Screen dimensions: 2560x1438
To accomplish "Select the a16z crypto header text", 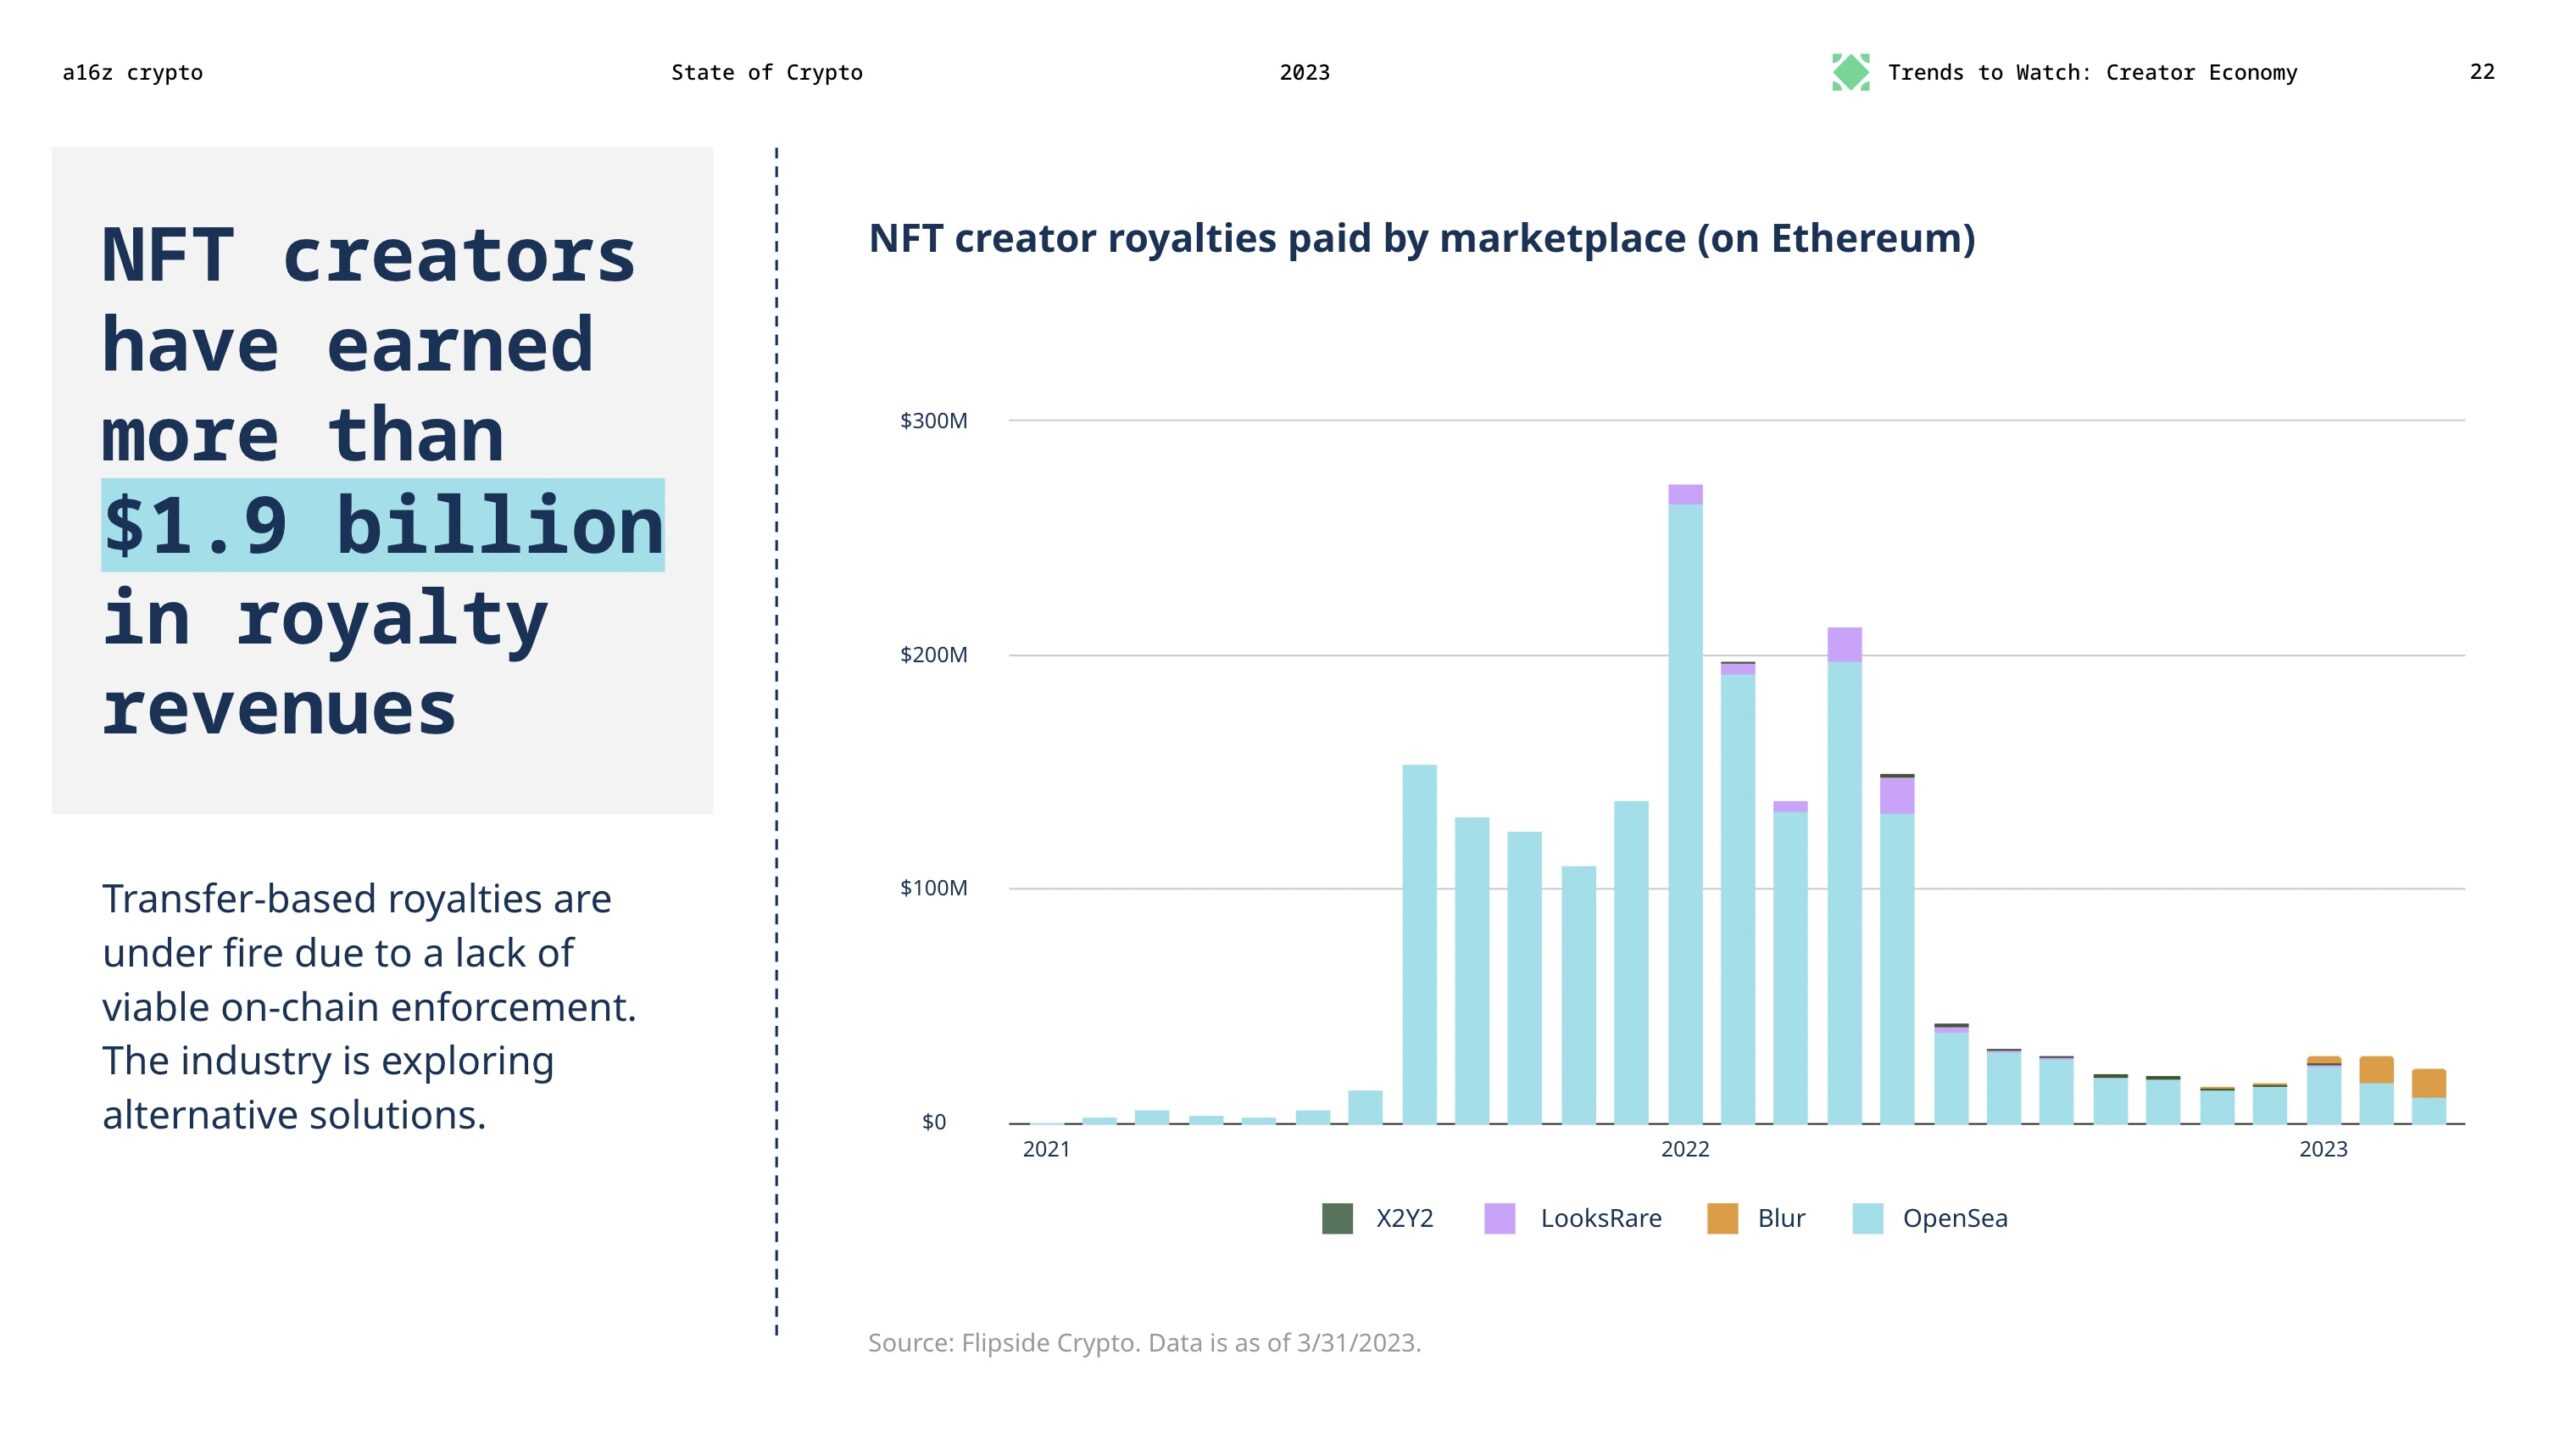I will 132,72.
